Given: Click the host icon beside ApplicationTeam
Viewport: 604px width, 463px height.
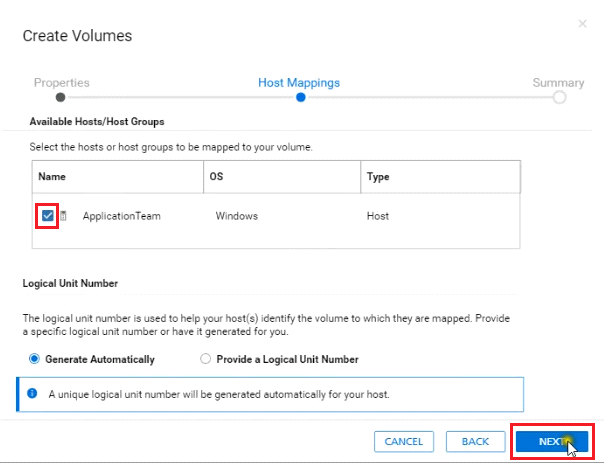Looking at the screenshot, I should tap(63, 216).
